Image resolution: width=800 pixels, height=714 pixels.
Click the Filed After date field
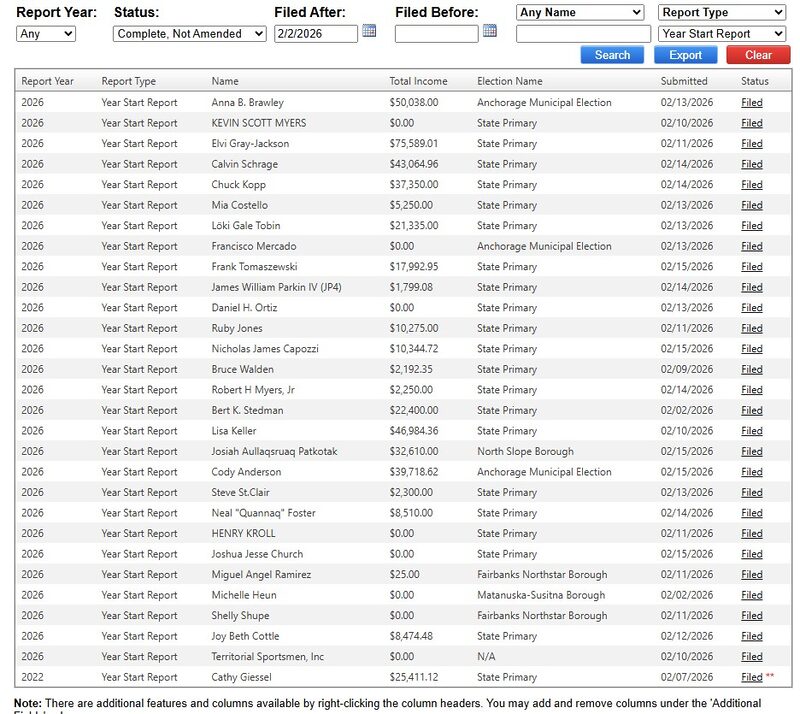[x=315, y=34]
